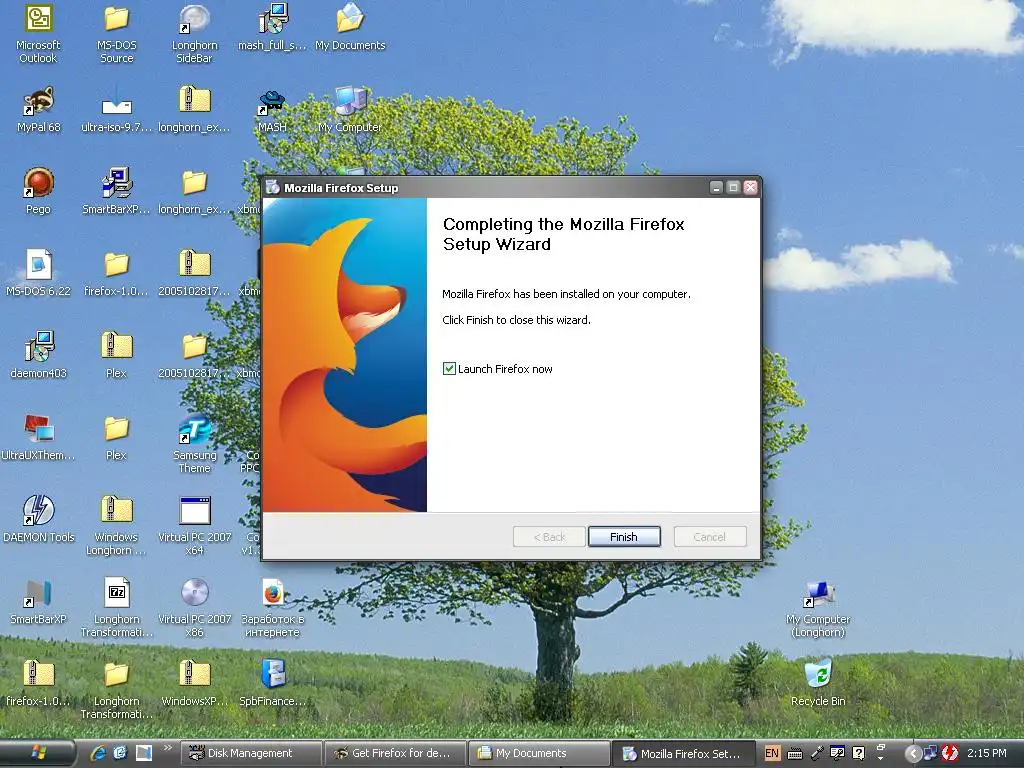The height and width of the screenshot is (768, 1024).
Task: Select Samsung Theme shortcut icon
Action: click(x=194, y=428)
